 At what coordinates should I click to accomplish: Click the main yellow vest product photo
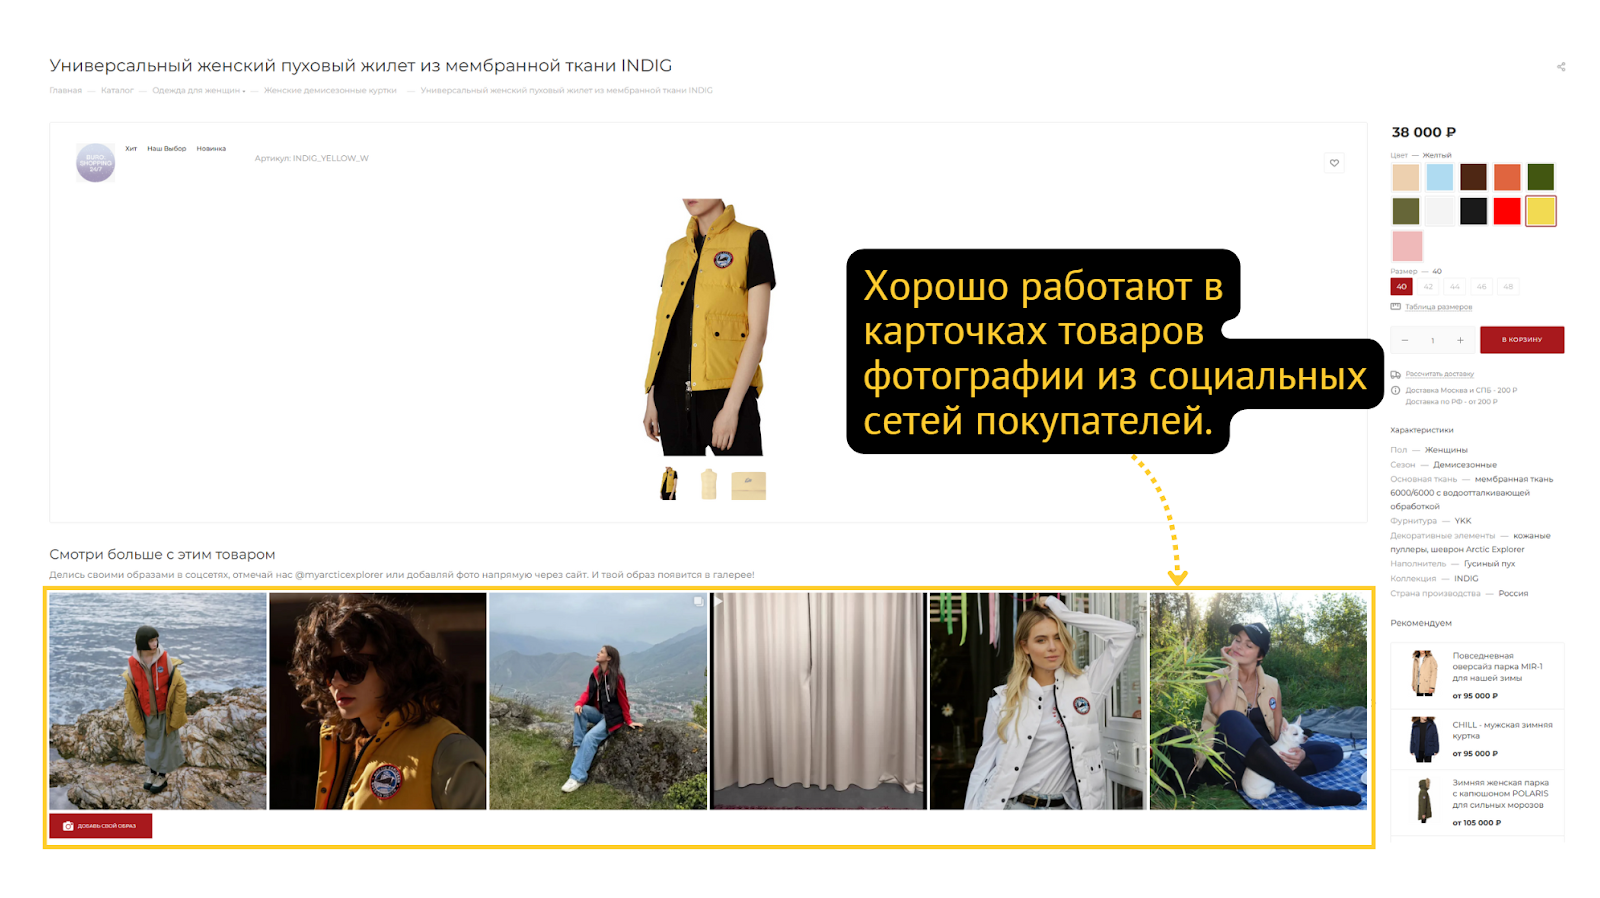click(709, 327)
